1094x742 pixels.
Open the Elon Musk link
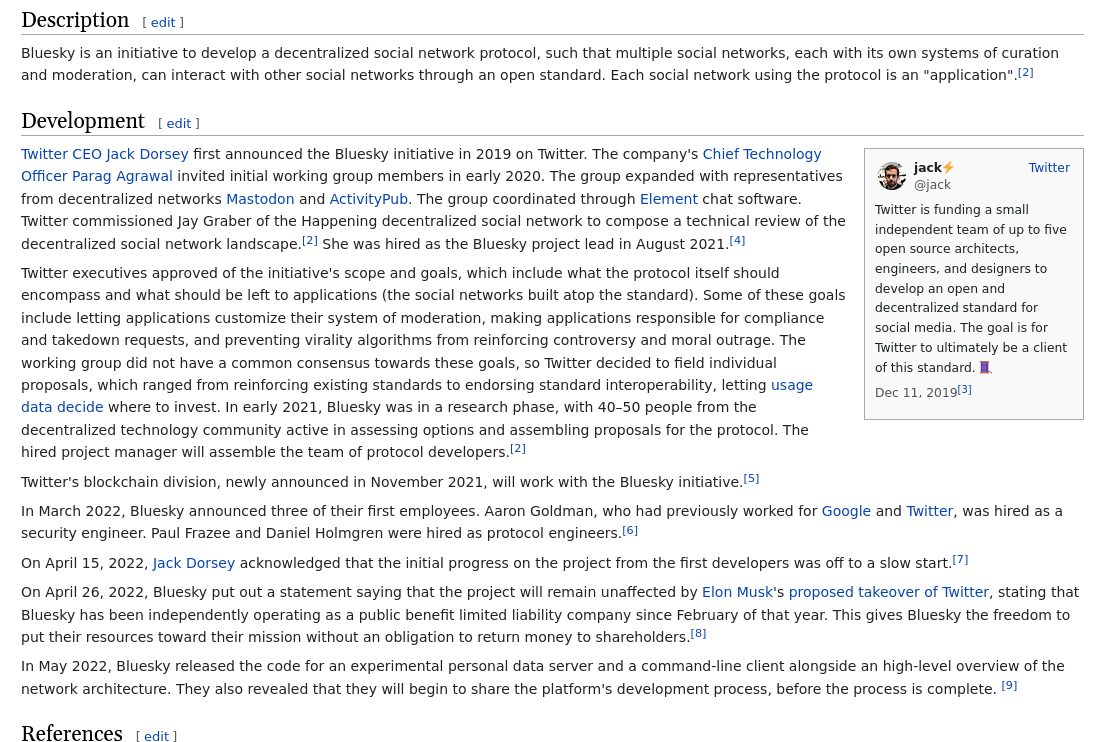737,592
